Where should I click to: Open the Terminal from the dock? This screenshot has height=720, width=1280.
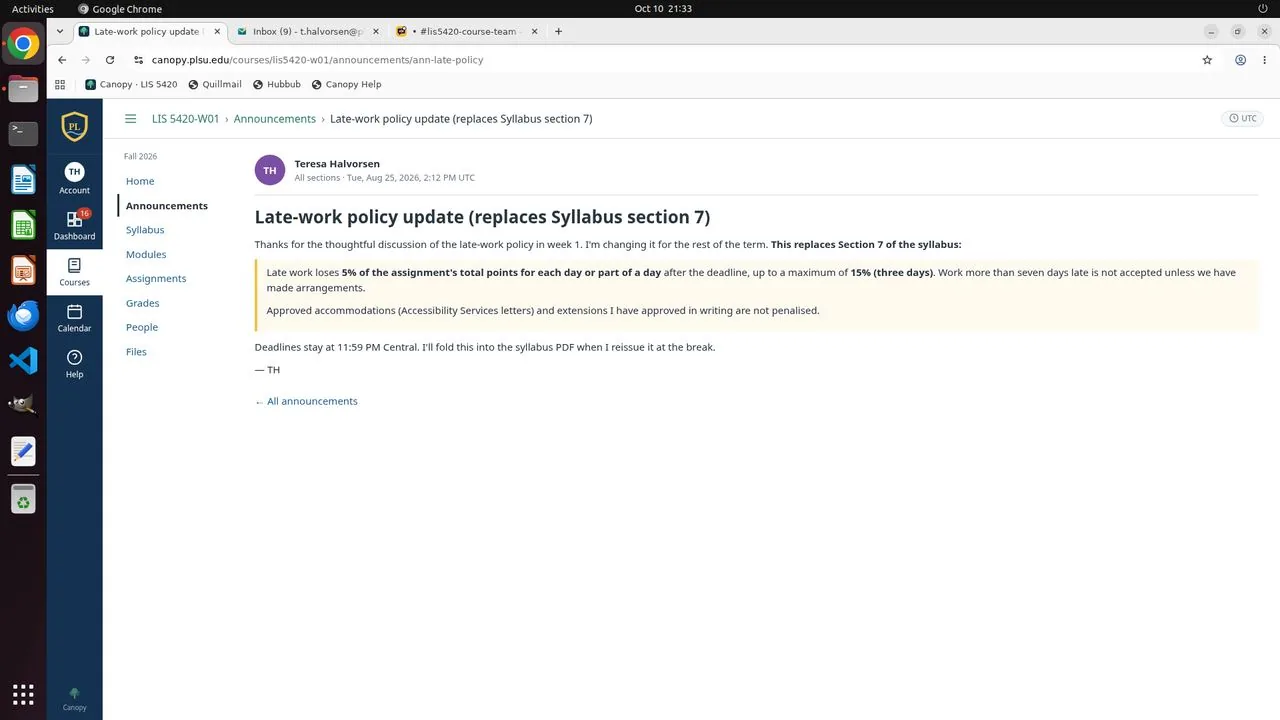23,132
